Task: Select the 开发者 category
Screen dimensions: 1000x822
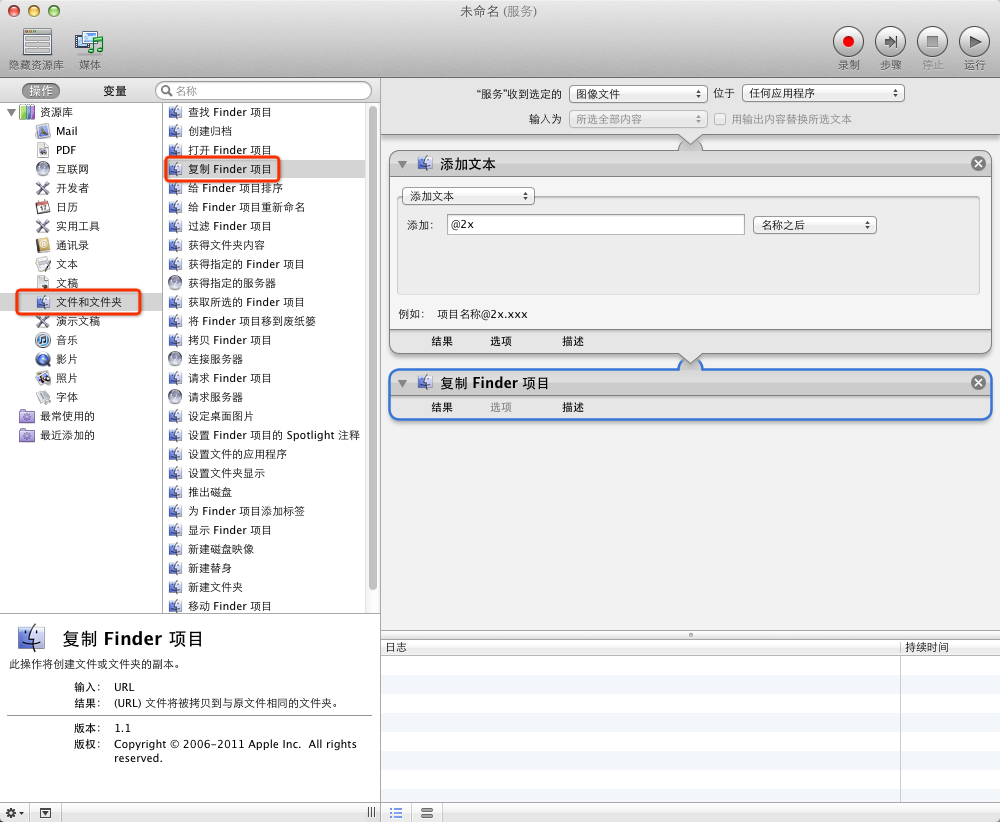Action: click(72, 188)
